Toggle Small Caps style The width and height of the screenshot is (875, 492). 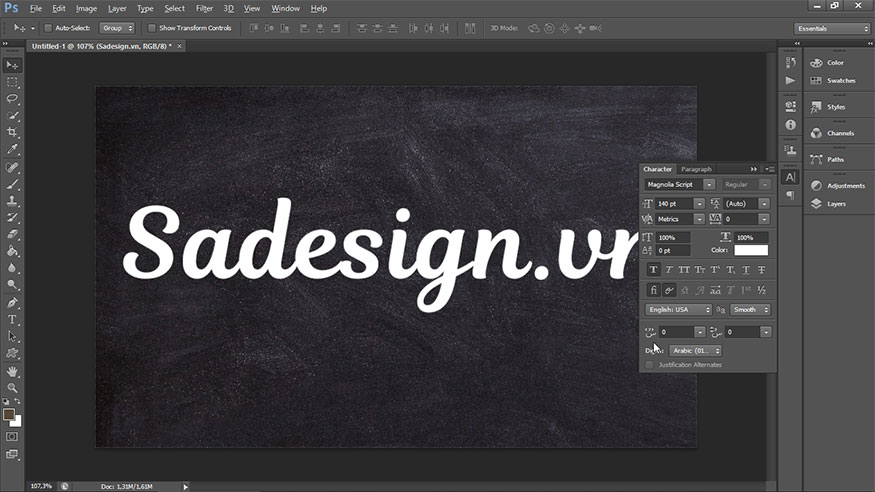coord(700,270)
